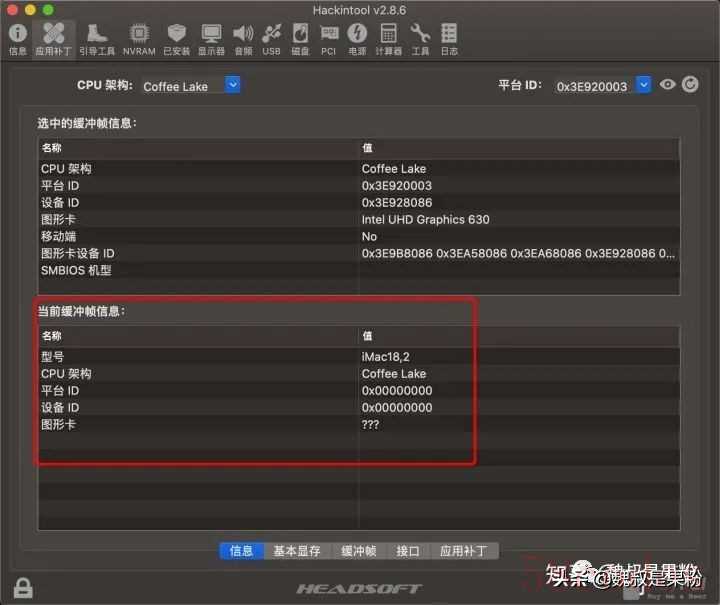This screenshot has width=720, height=605.
Task: Select the 移动端 No row
Action: coord(359,237)
